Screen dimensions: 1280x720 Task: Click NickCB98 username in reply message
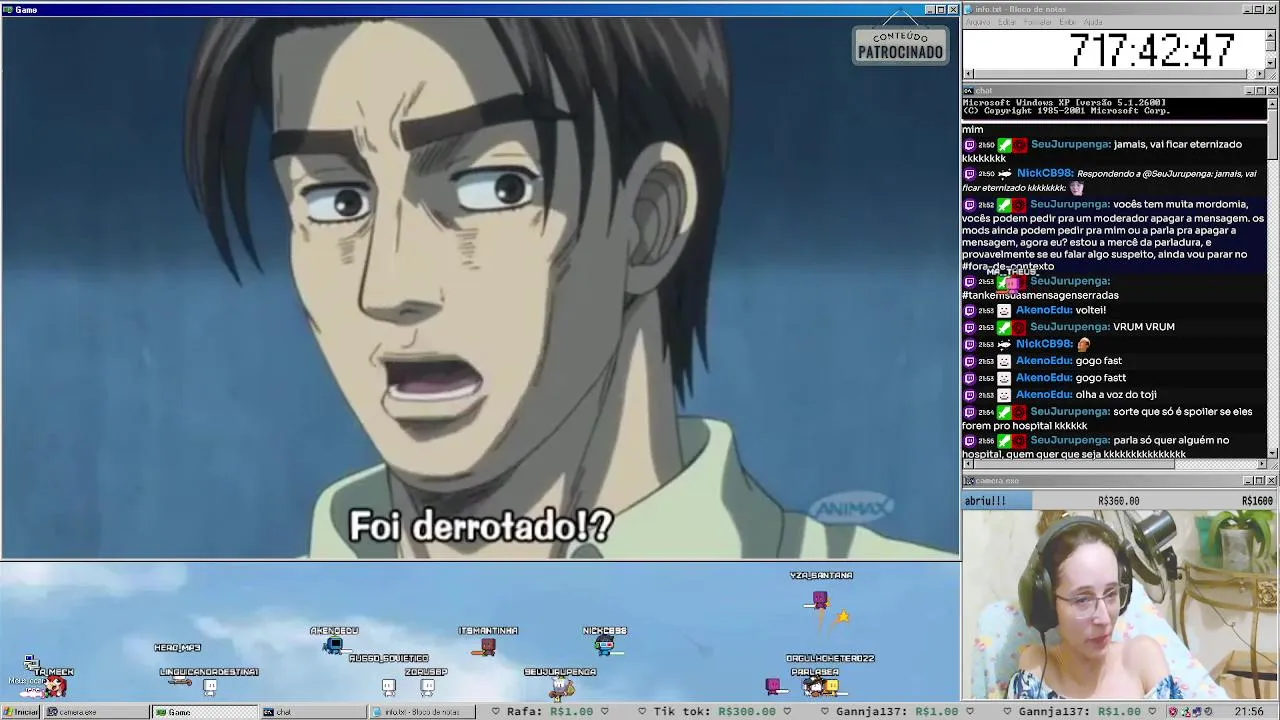tap(1045, 173)
